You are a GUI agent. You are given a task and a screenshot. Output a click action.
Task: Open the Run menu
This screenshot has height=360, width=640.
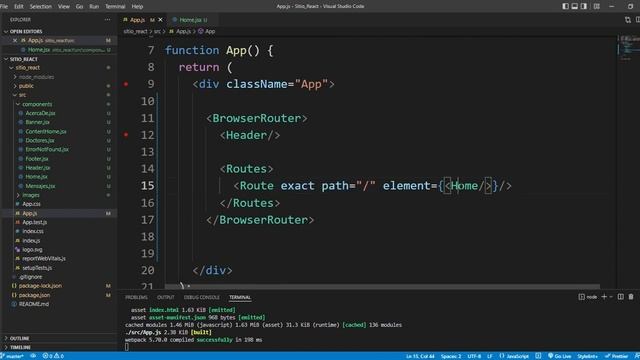tap(94, 7)
